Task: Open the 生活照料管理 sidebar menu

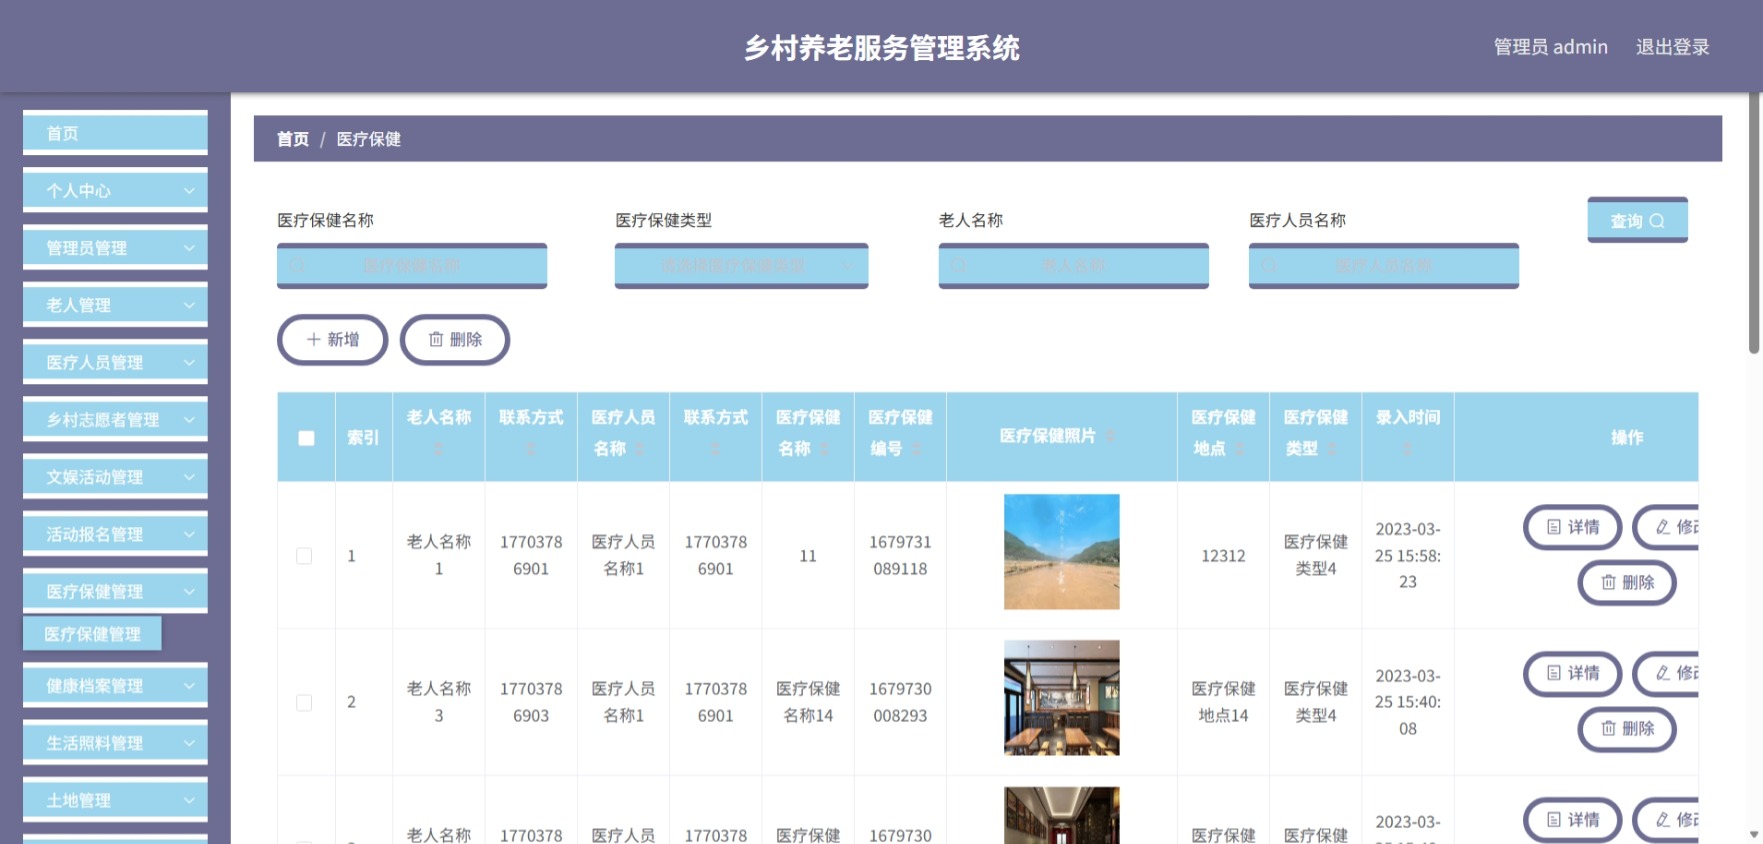Action: (x=115, y=743)
